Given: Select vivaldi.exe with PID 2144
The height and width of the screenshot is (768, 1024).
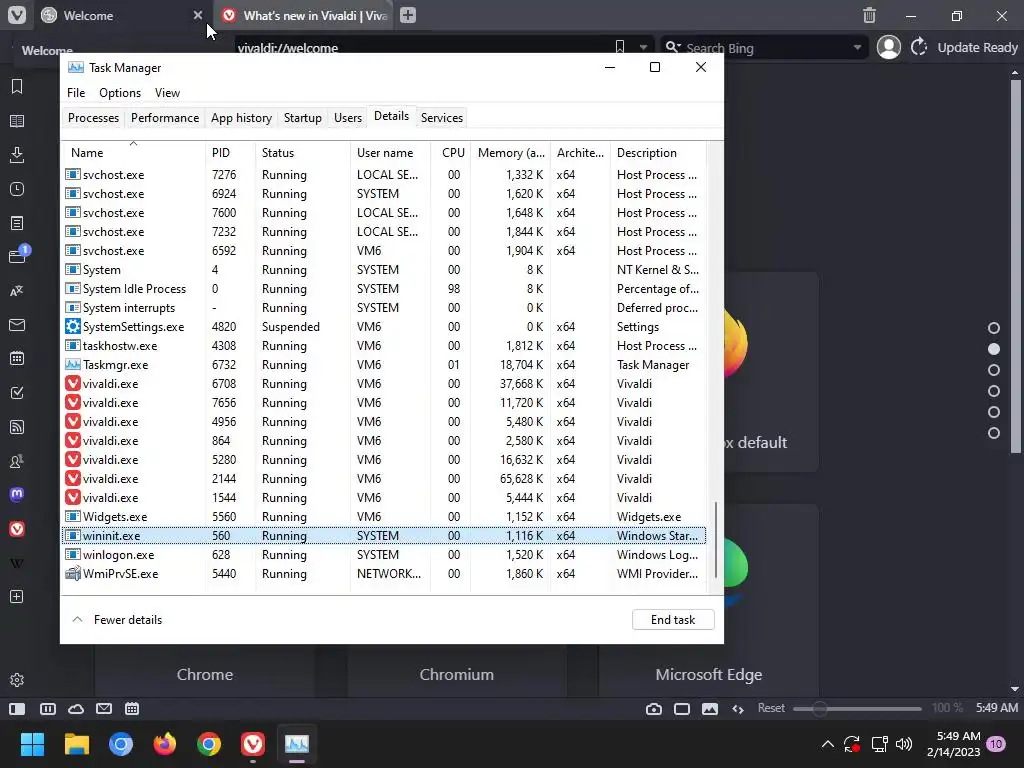Looking at the screenshot, I should (384, 479).
